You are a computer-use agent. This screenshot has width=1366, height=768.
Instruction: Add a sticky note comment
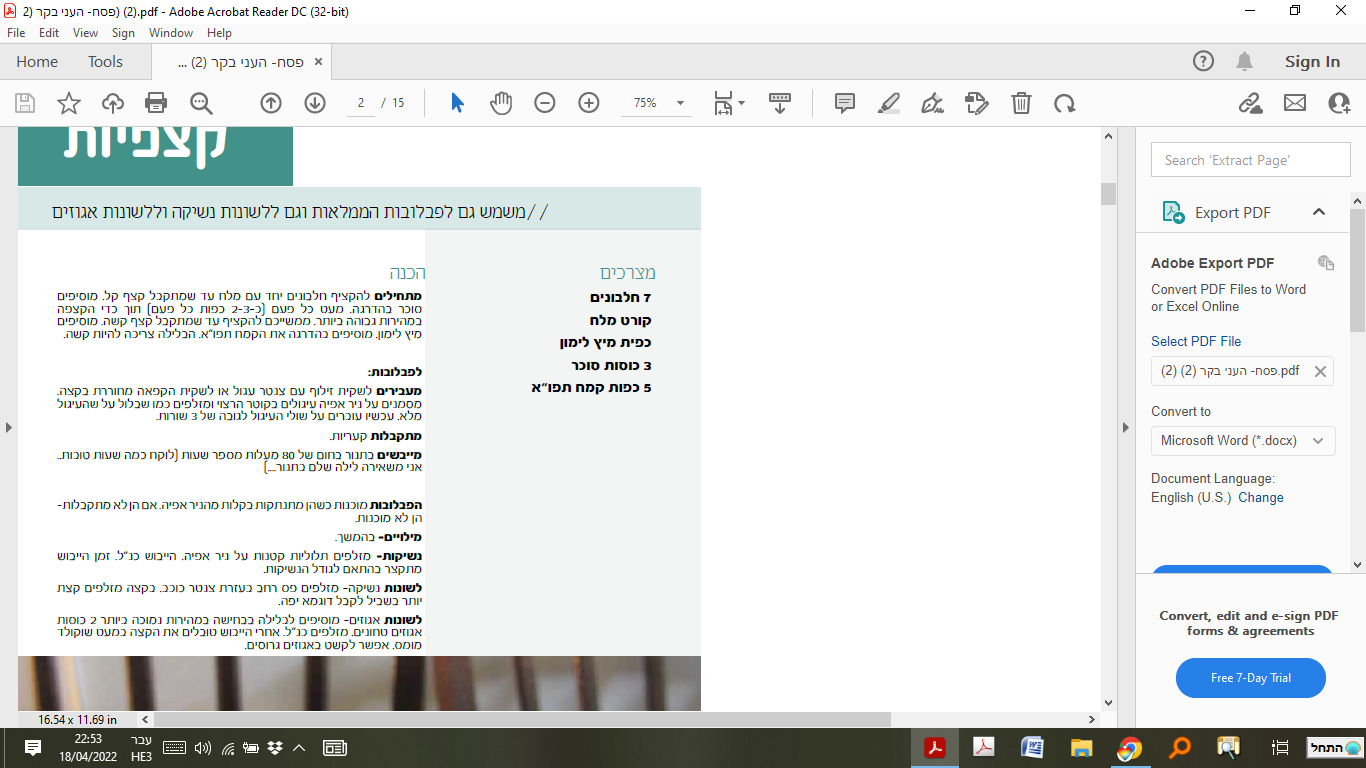click(845, 103)
